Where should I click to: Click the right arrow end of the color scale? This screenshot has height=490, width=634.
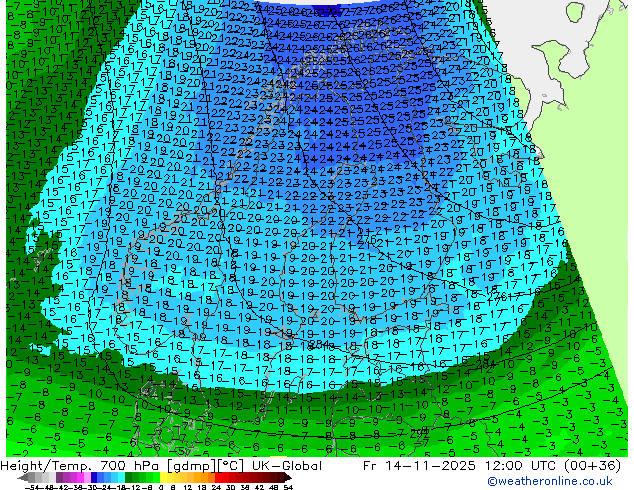point(288,477)
